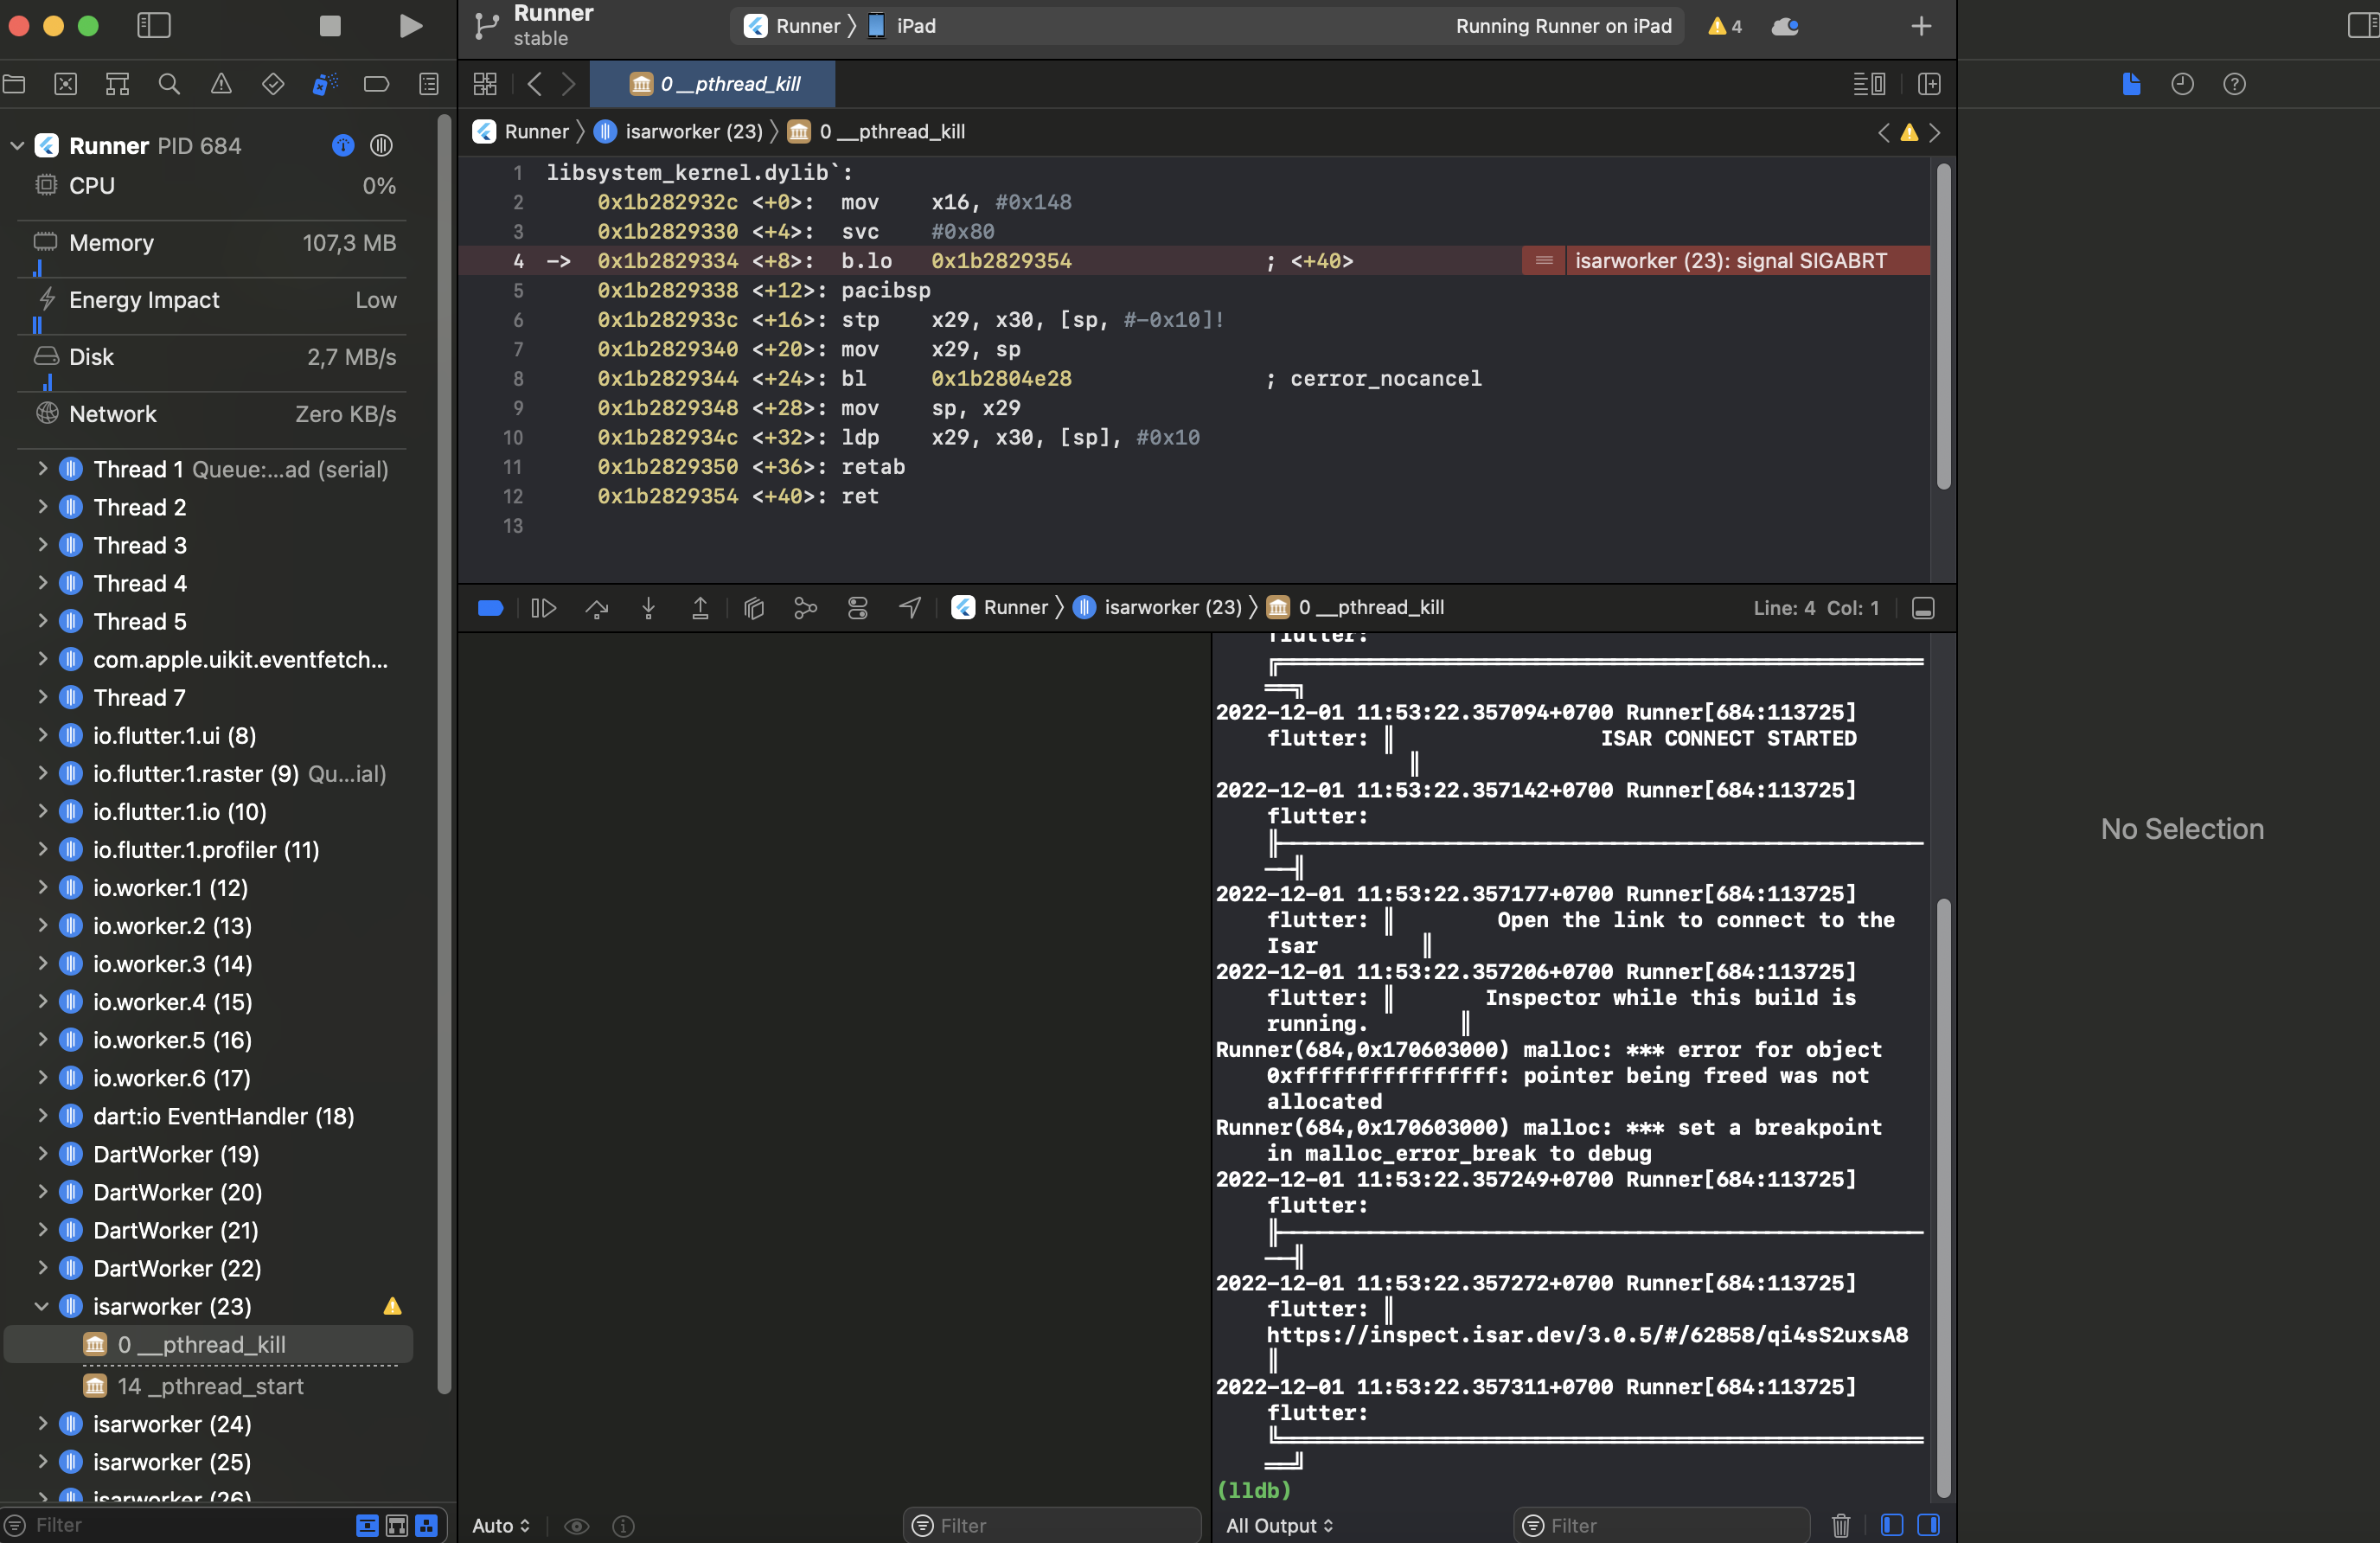Click the console filter input field
Screen dimensions: 2380x1543
point(1660,1525)
